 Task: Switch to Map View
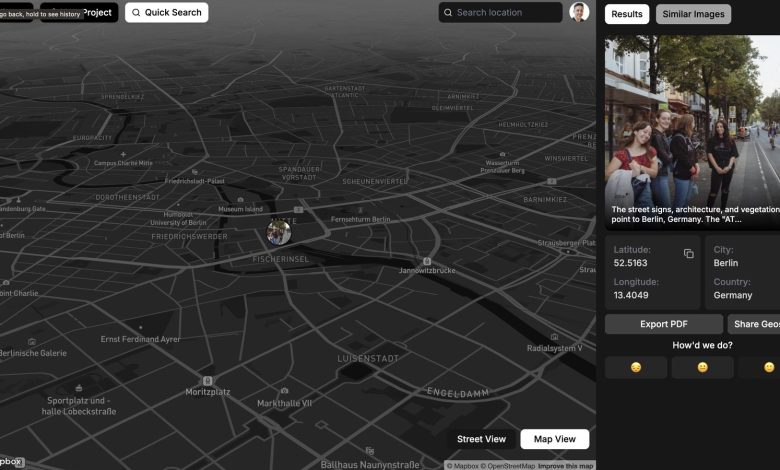click(555, 439)
